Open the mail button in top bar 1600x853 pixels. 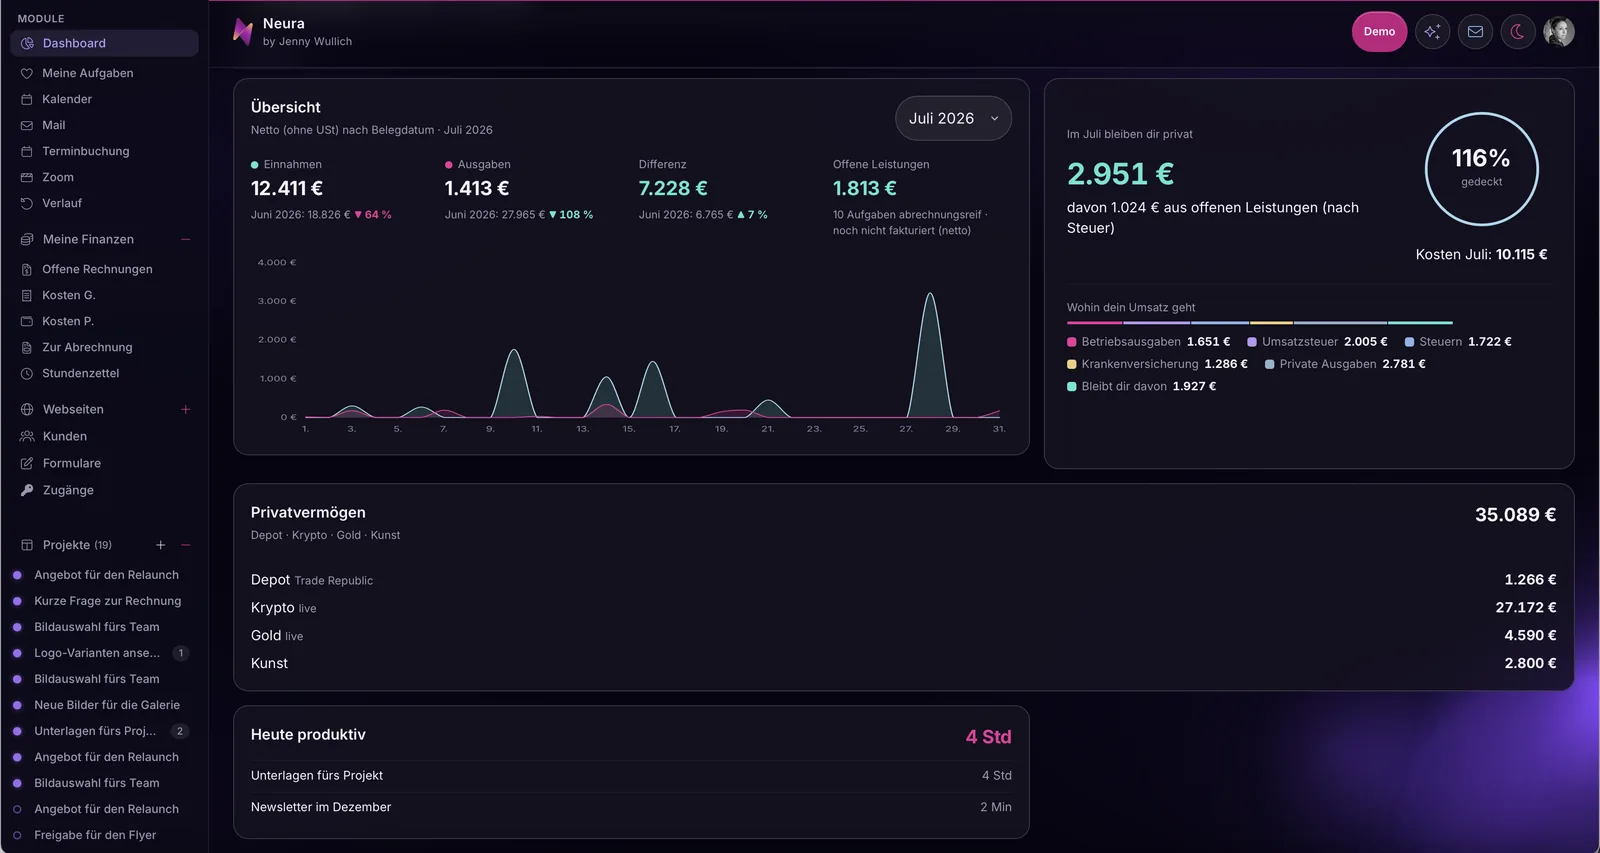pyautogui.click(x=1475, y=32)
